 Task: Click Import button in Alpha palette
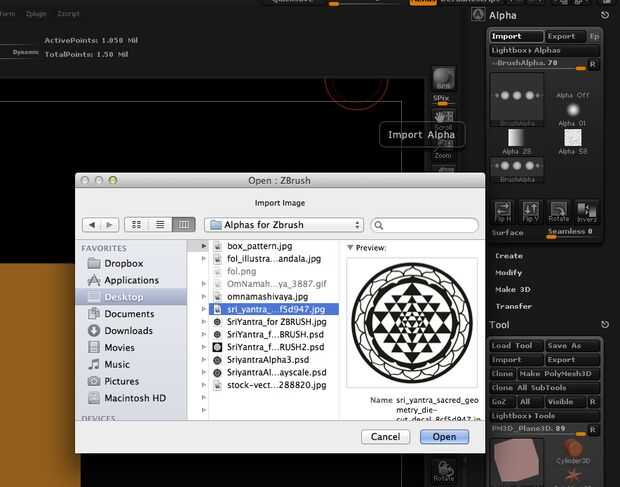pos(516,36)
